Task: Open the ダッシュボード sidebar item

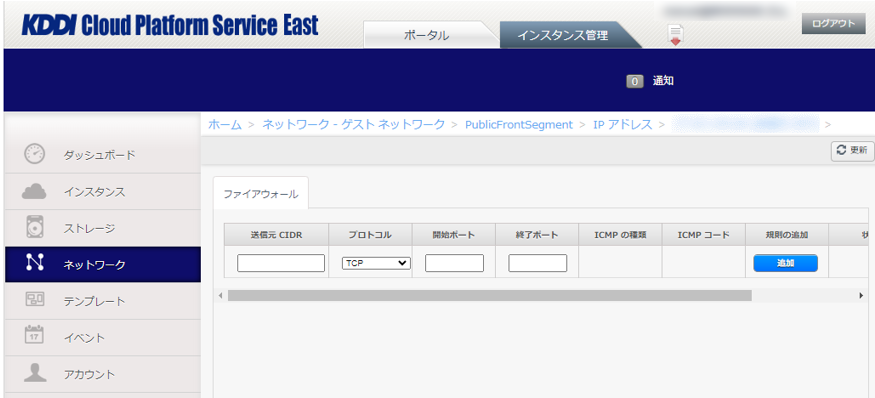Action: pyautogui.click(x=102, y=155)
